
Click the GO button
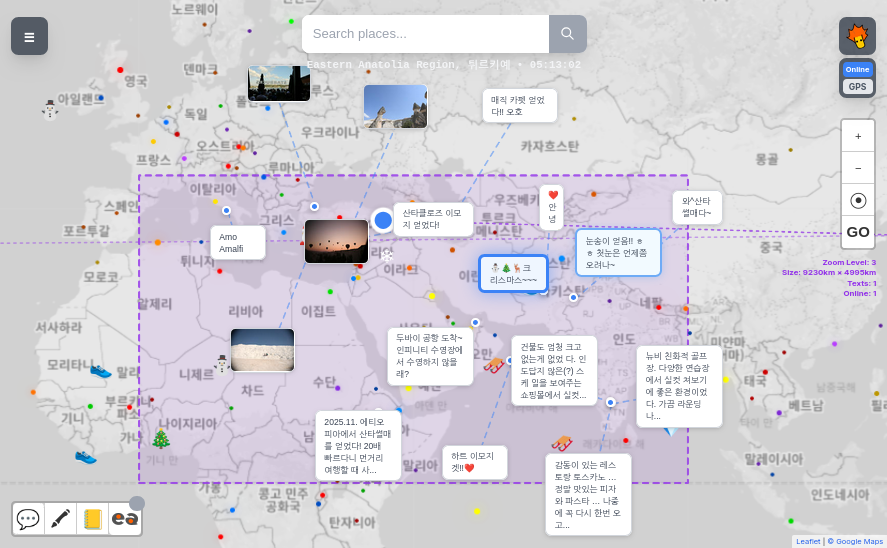click(858, 232)
